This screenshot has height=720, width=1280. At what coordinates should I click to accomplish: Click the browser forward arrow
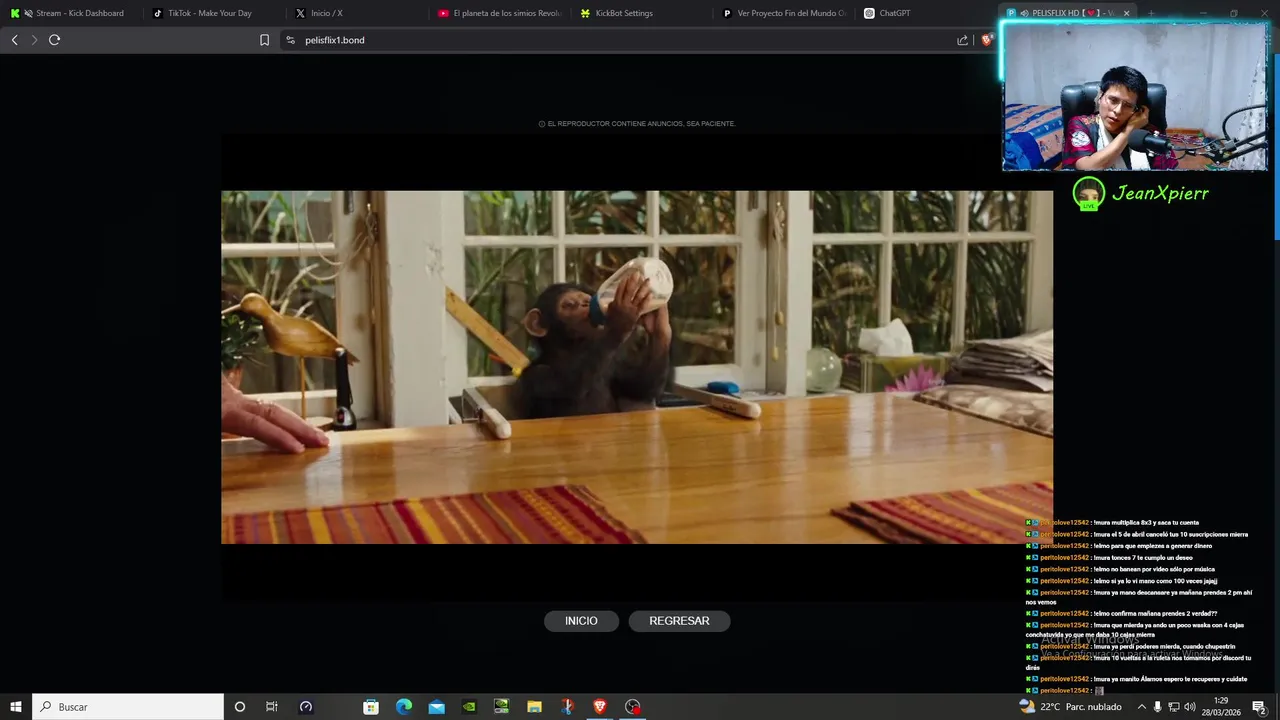point(34,40)
